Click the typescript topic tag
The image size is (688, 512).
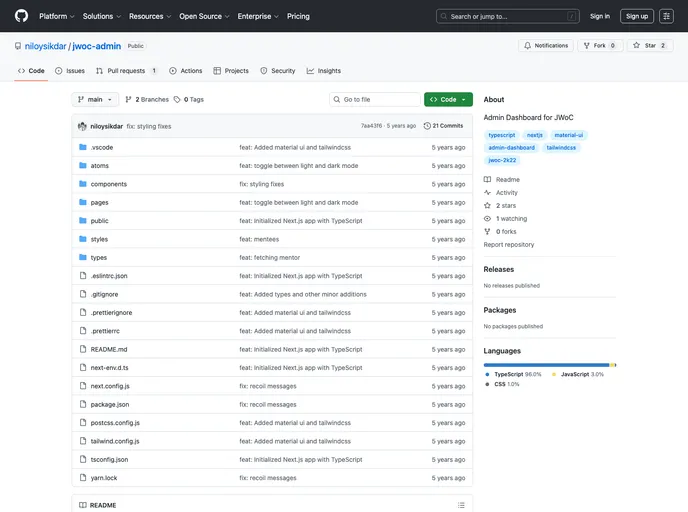[502, 135]
